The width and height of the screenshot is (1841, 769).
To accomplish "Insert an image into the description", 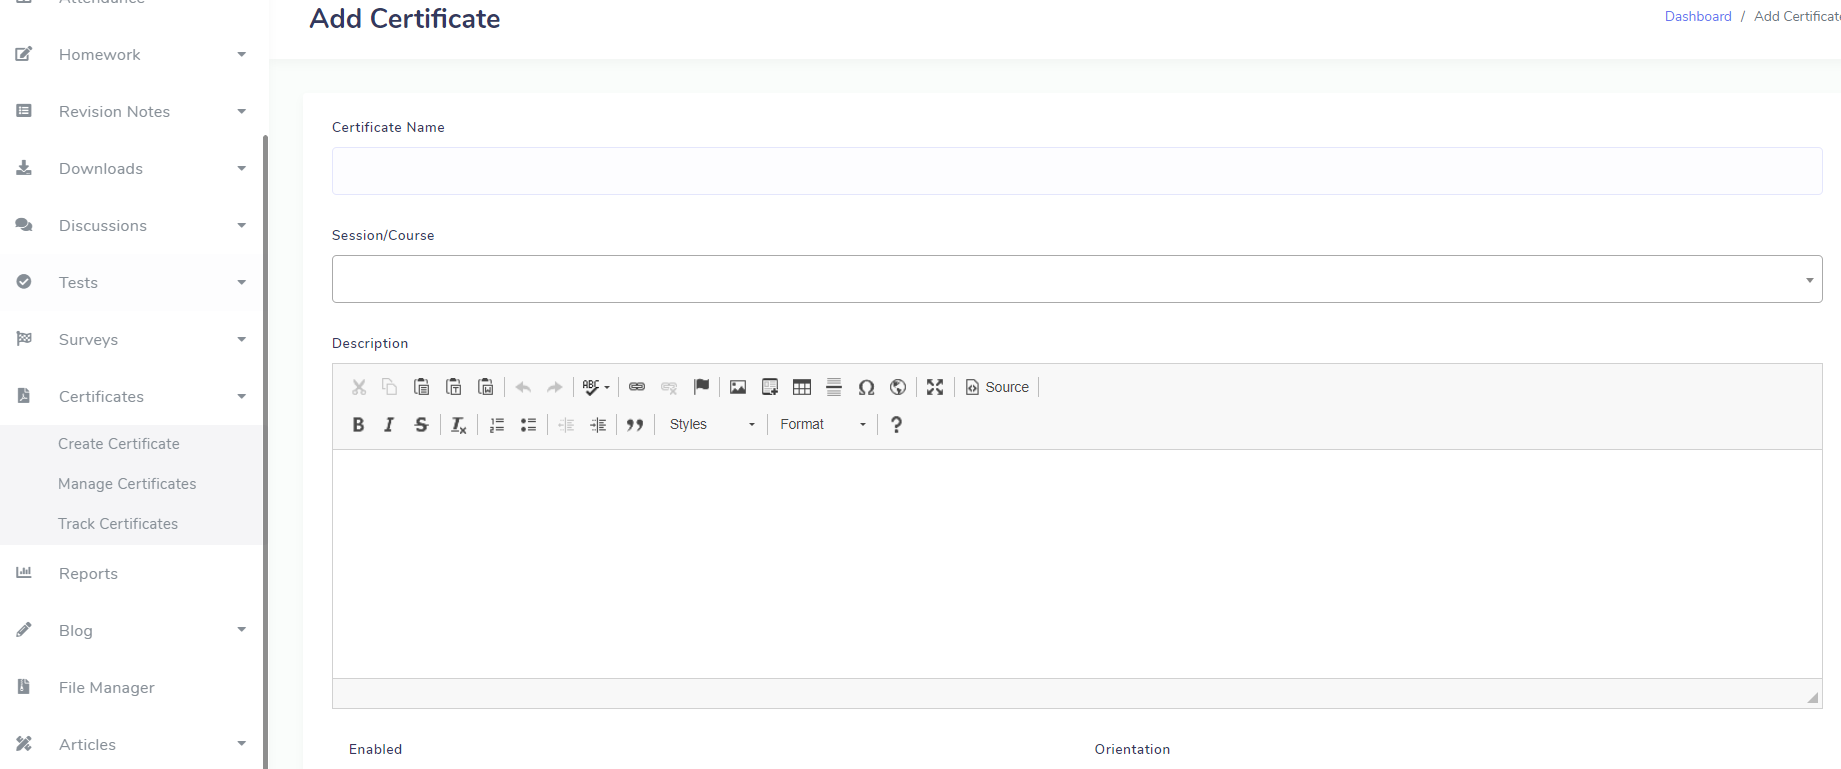I will coord(738,387).
